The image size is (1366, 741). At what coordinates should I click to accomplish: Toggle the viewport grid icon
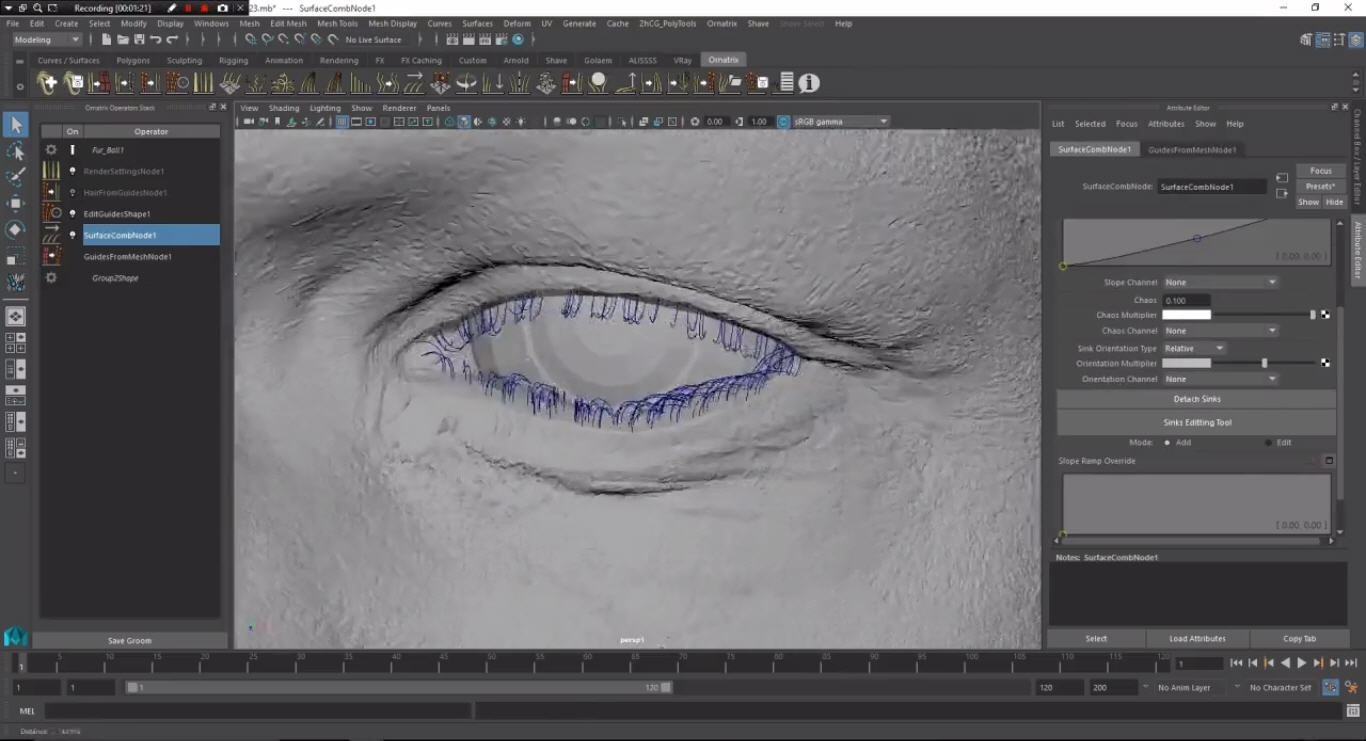point(342,122)
